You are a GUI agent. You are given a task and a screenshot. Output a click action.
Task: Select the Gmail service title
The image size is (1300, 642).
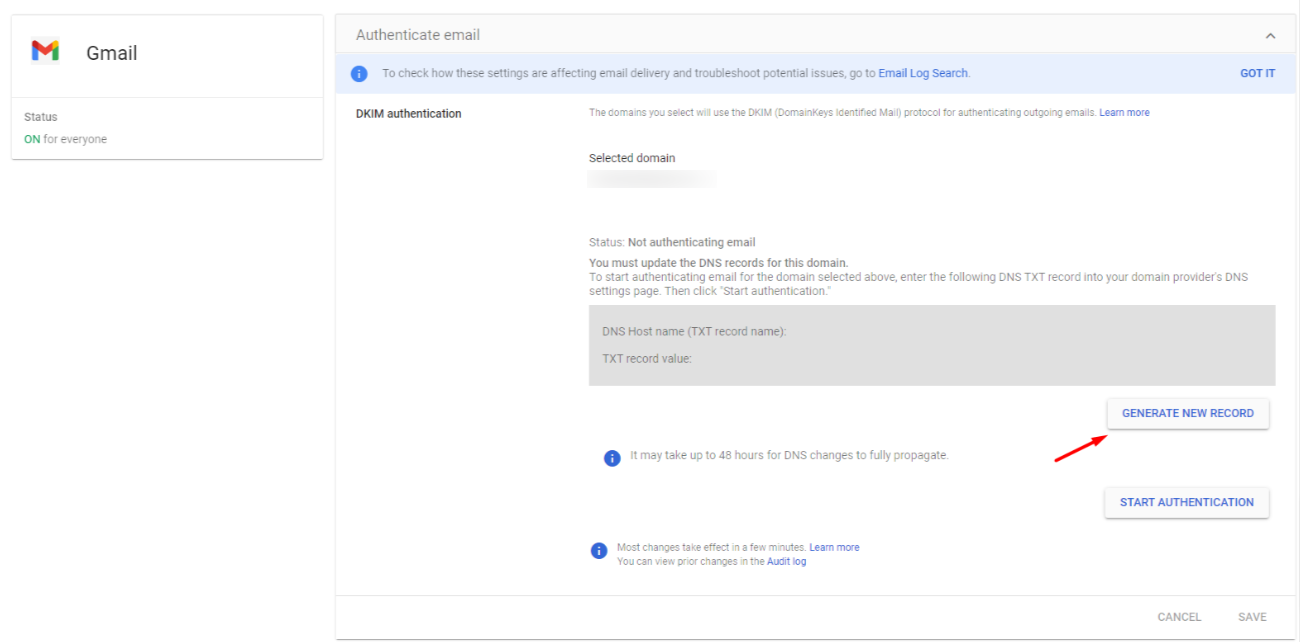[x=112, y=53]
